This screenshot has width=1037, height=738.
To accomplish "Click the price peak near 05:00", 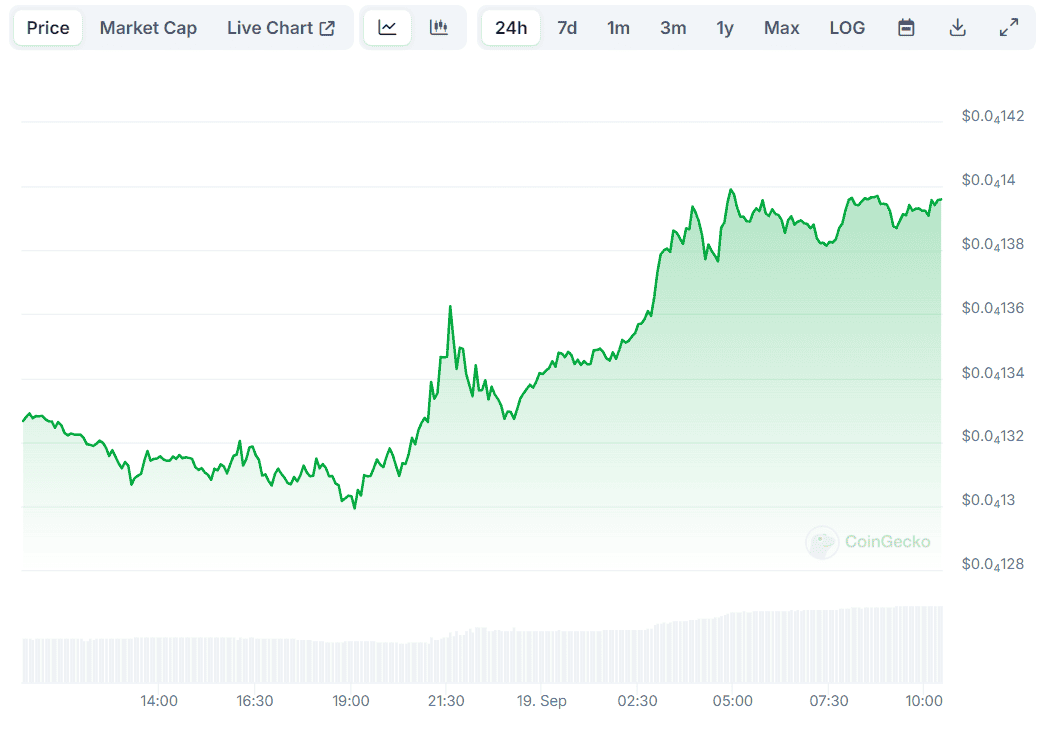I will click(x=731, y=190).
